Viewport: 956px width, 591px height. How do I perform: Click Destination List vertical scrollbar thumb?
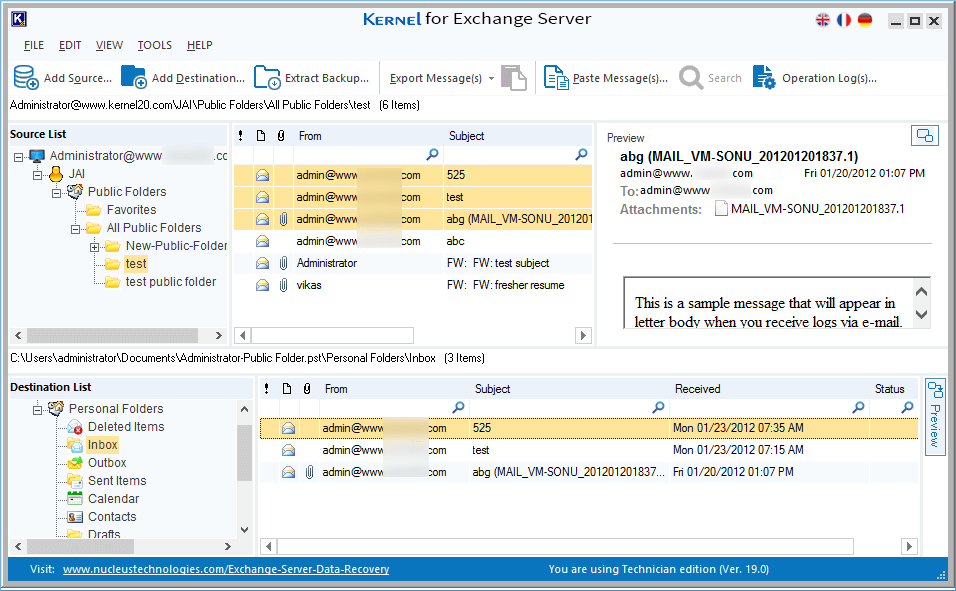(x=244, y=453)
